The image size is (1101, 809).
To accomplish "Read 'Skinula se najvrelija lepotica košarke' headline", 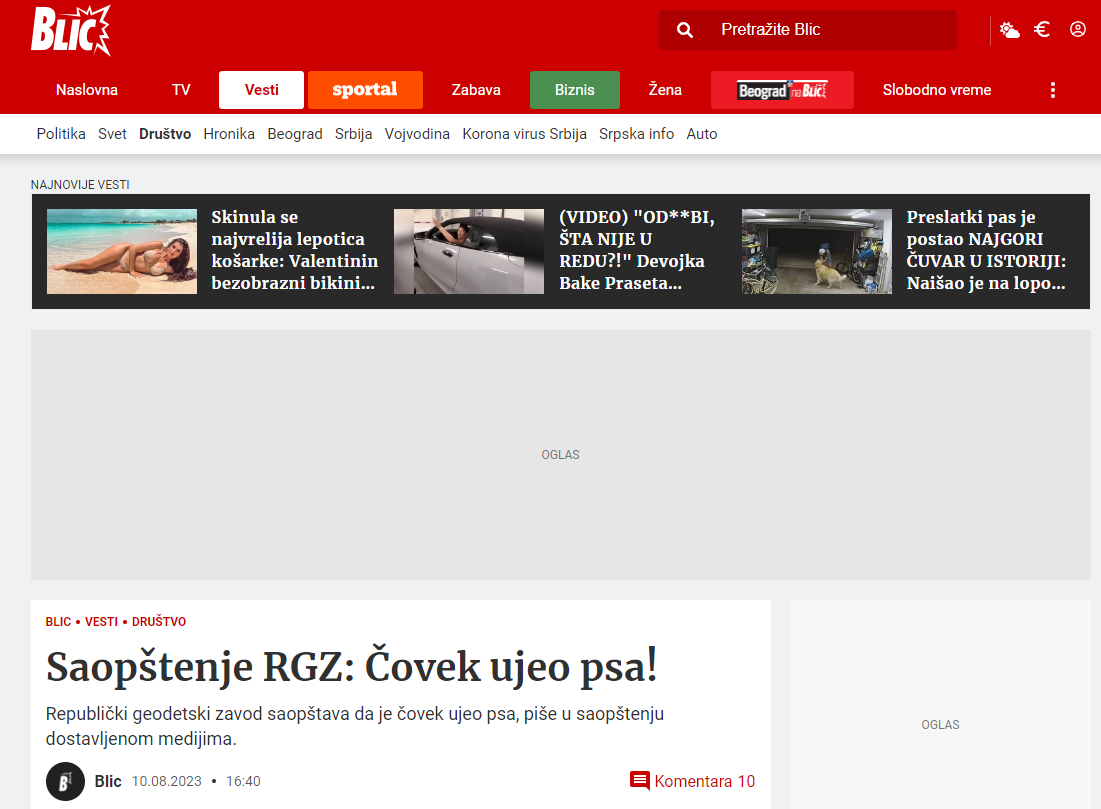I will [x=294, y=250].
